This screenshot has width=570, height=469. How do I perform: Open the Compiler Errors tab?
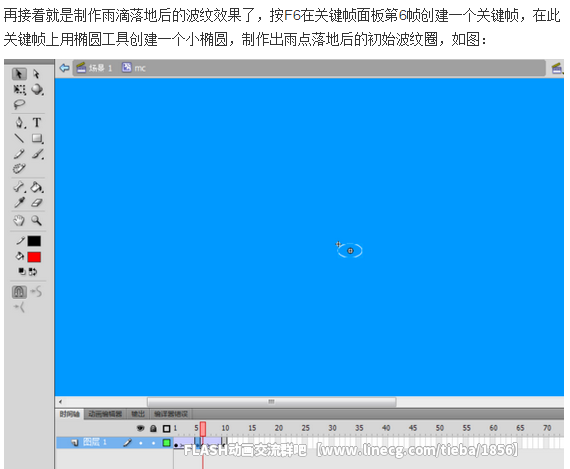(171, 414)
